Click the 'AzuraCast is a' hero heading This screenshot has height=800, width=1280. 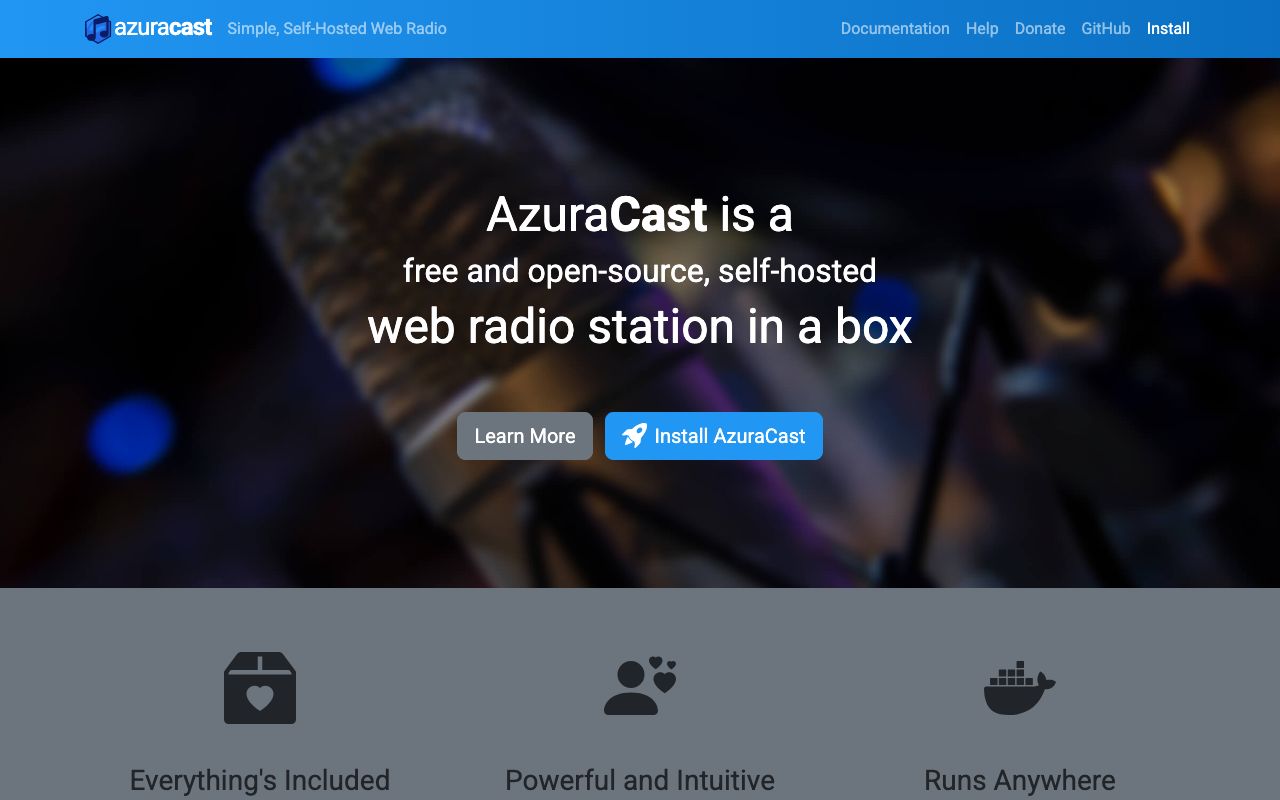(x=640, y=215)
